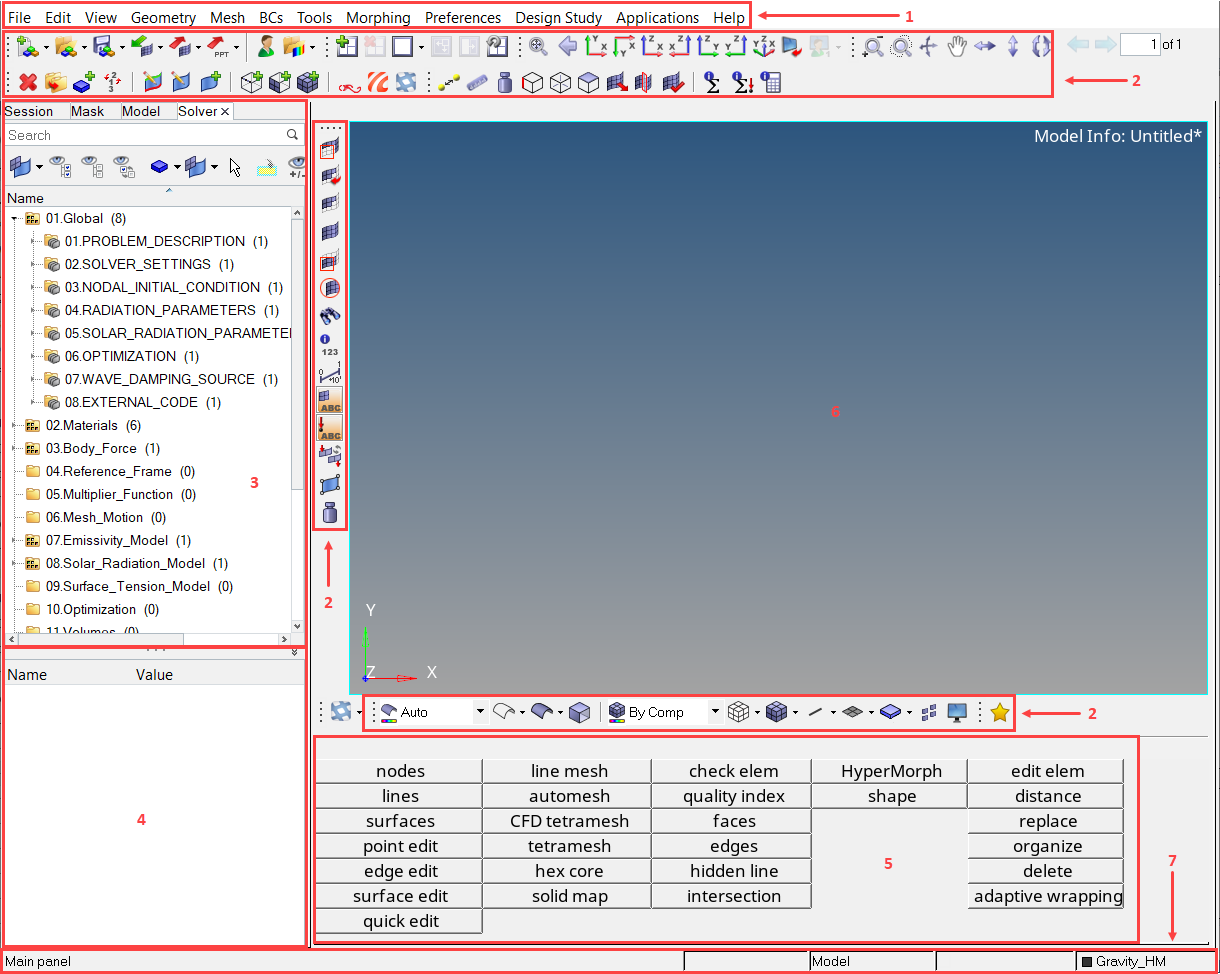
Task: Click the adaptive wrapping button
Action: (x=1047, y=896)
